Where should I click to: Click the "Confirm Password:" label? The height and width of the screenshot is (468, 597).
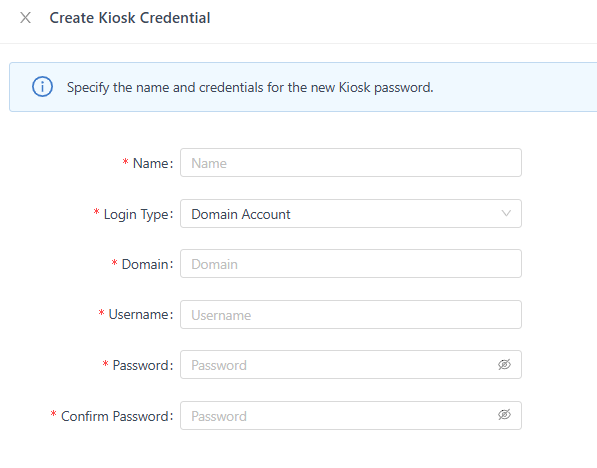(117, 416)
